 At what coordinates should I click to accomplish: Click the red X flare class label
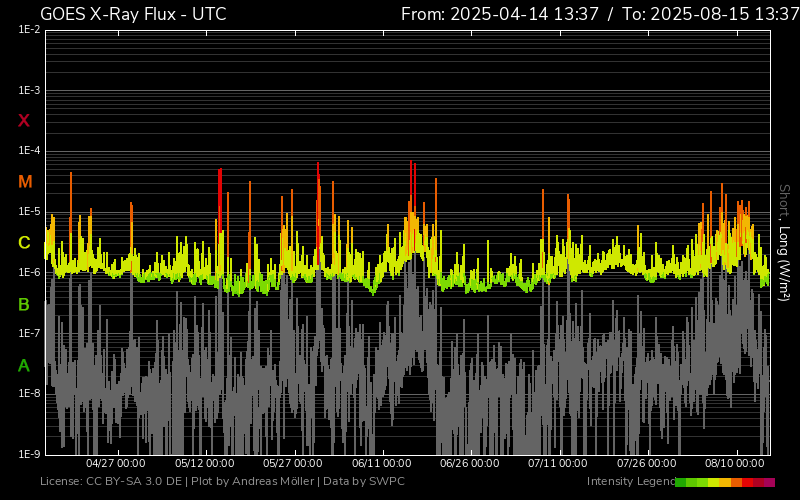(24, 121)
